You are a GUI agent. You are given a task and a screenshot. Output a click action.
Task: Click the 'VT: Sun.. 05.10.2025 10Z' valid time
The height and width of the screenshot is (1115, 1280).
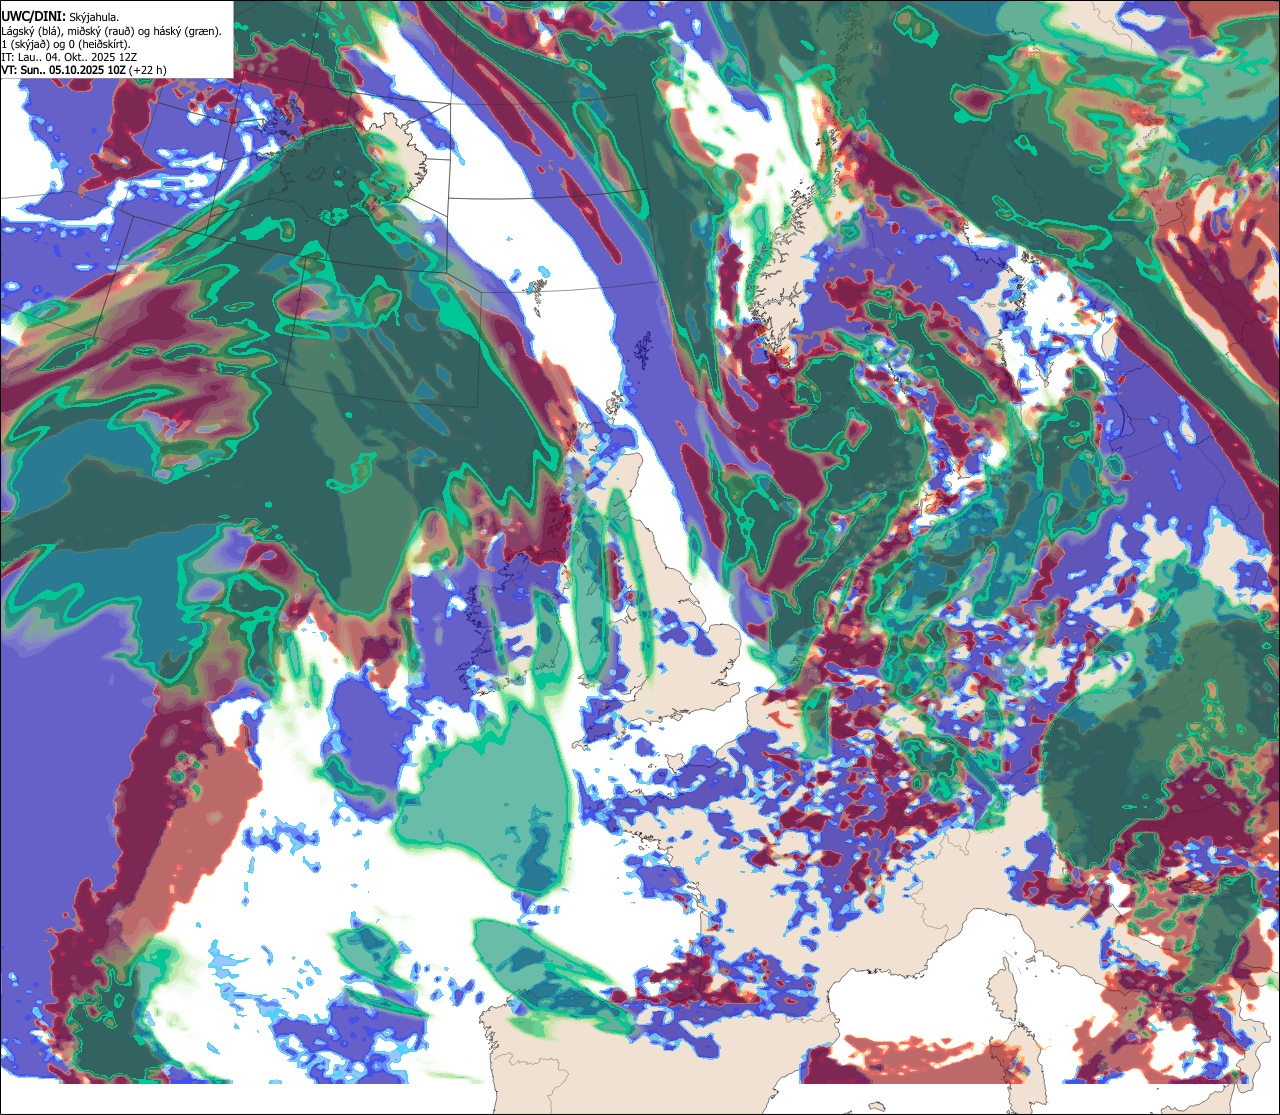[x=63, y=70]
